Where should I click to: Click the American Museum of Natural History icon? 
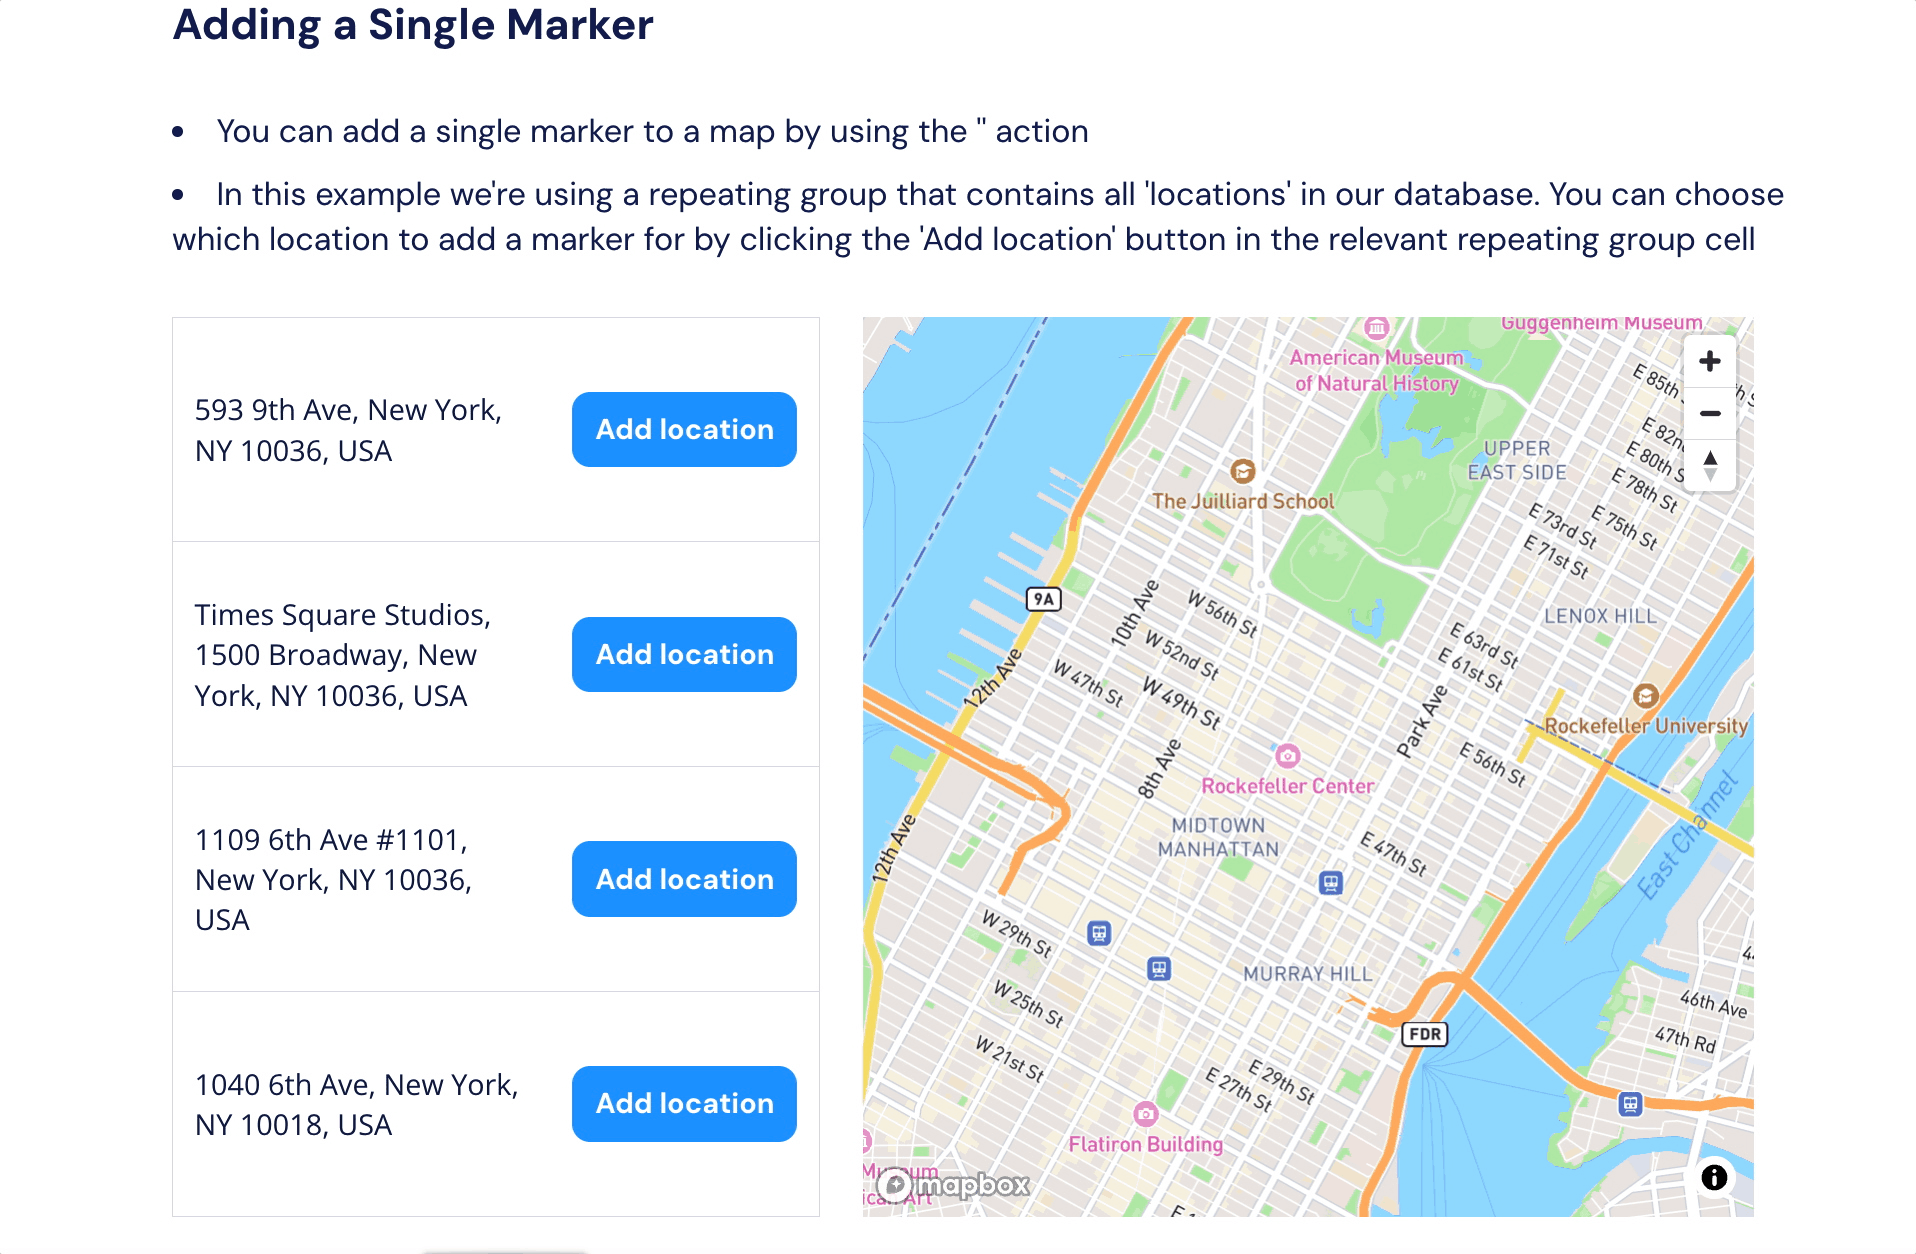point(1377,328)
